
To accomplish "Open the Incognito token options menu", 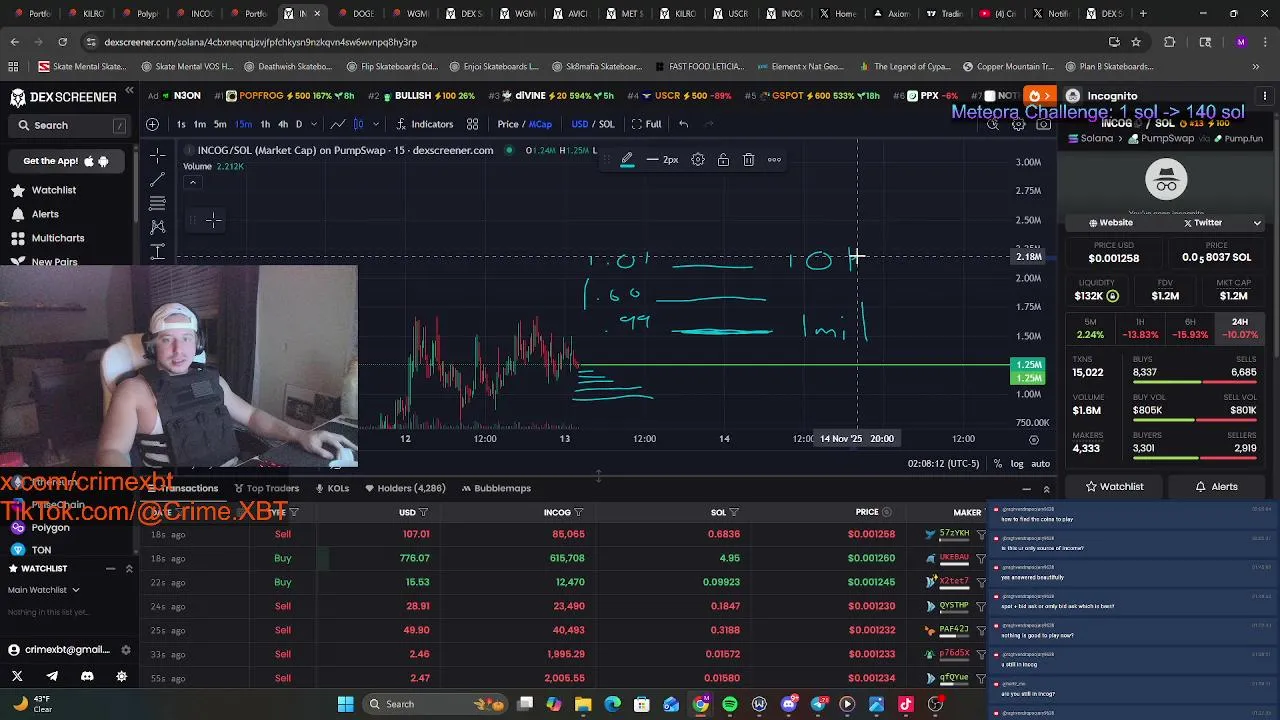I will coord(1264,96).
